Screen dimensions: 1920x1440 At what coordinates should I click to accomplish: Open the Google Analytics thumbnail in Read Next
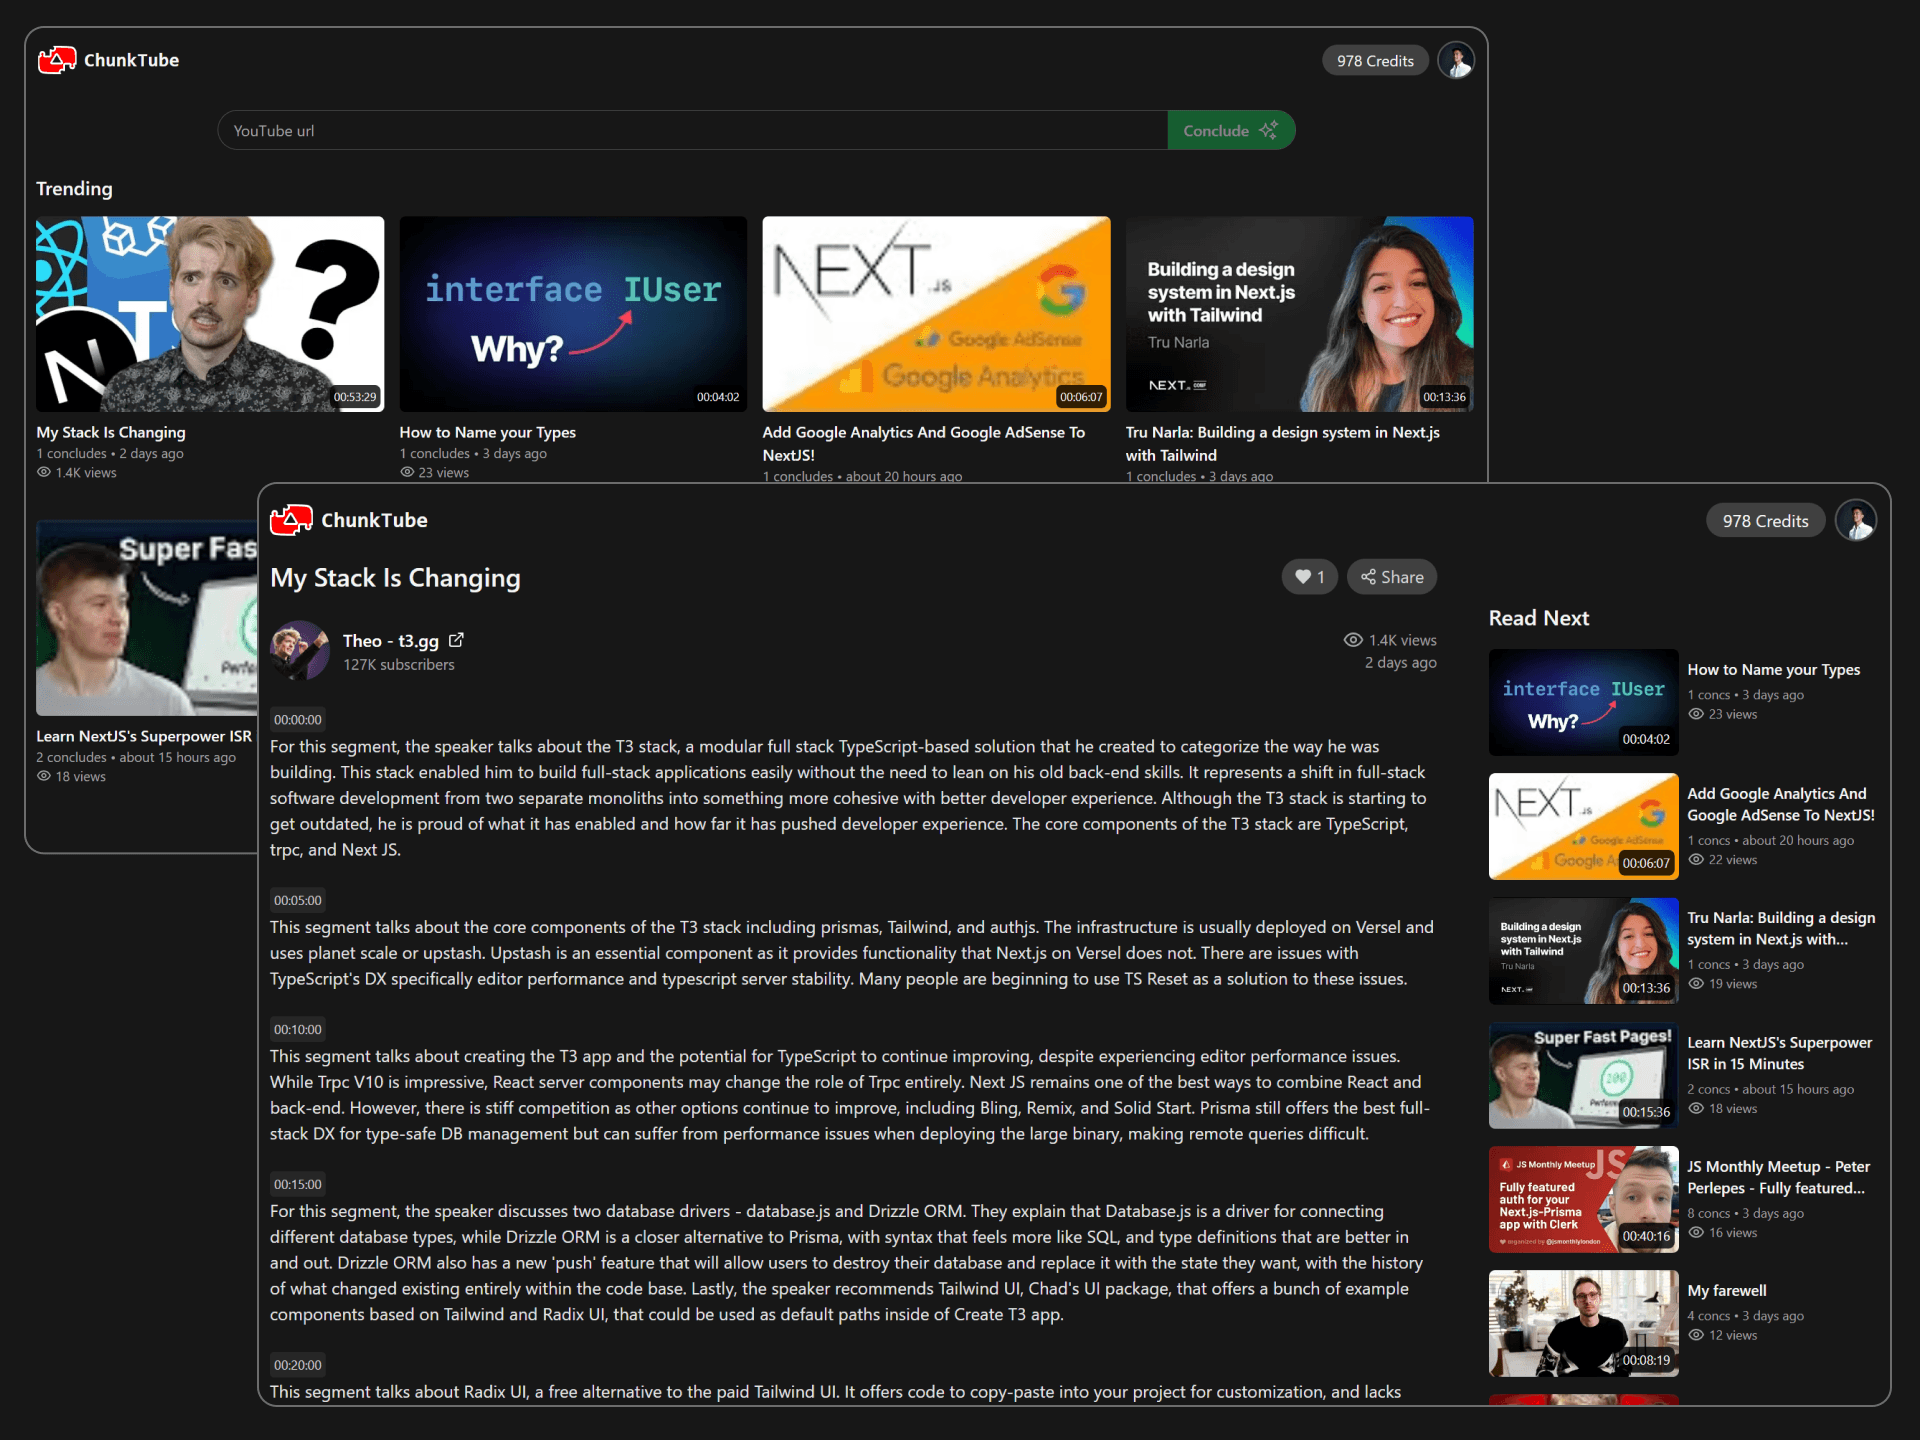[x=1583, y=827]
